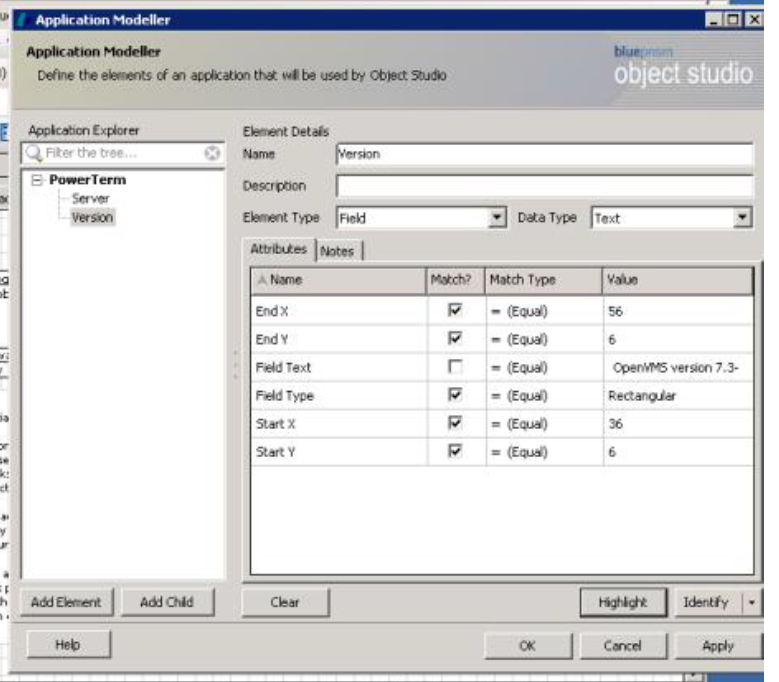Viewport: 779px width, 682px height.
Task: Click the End X attribute name
Action: click(272, 311)
